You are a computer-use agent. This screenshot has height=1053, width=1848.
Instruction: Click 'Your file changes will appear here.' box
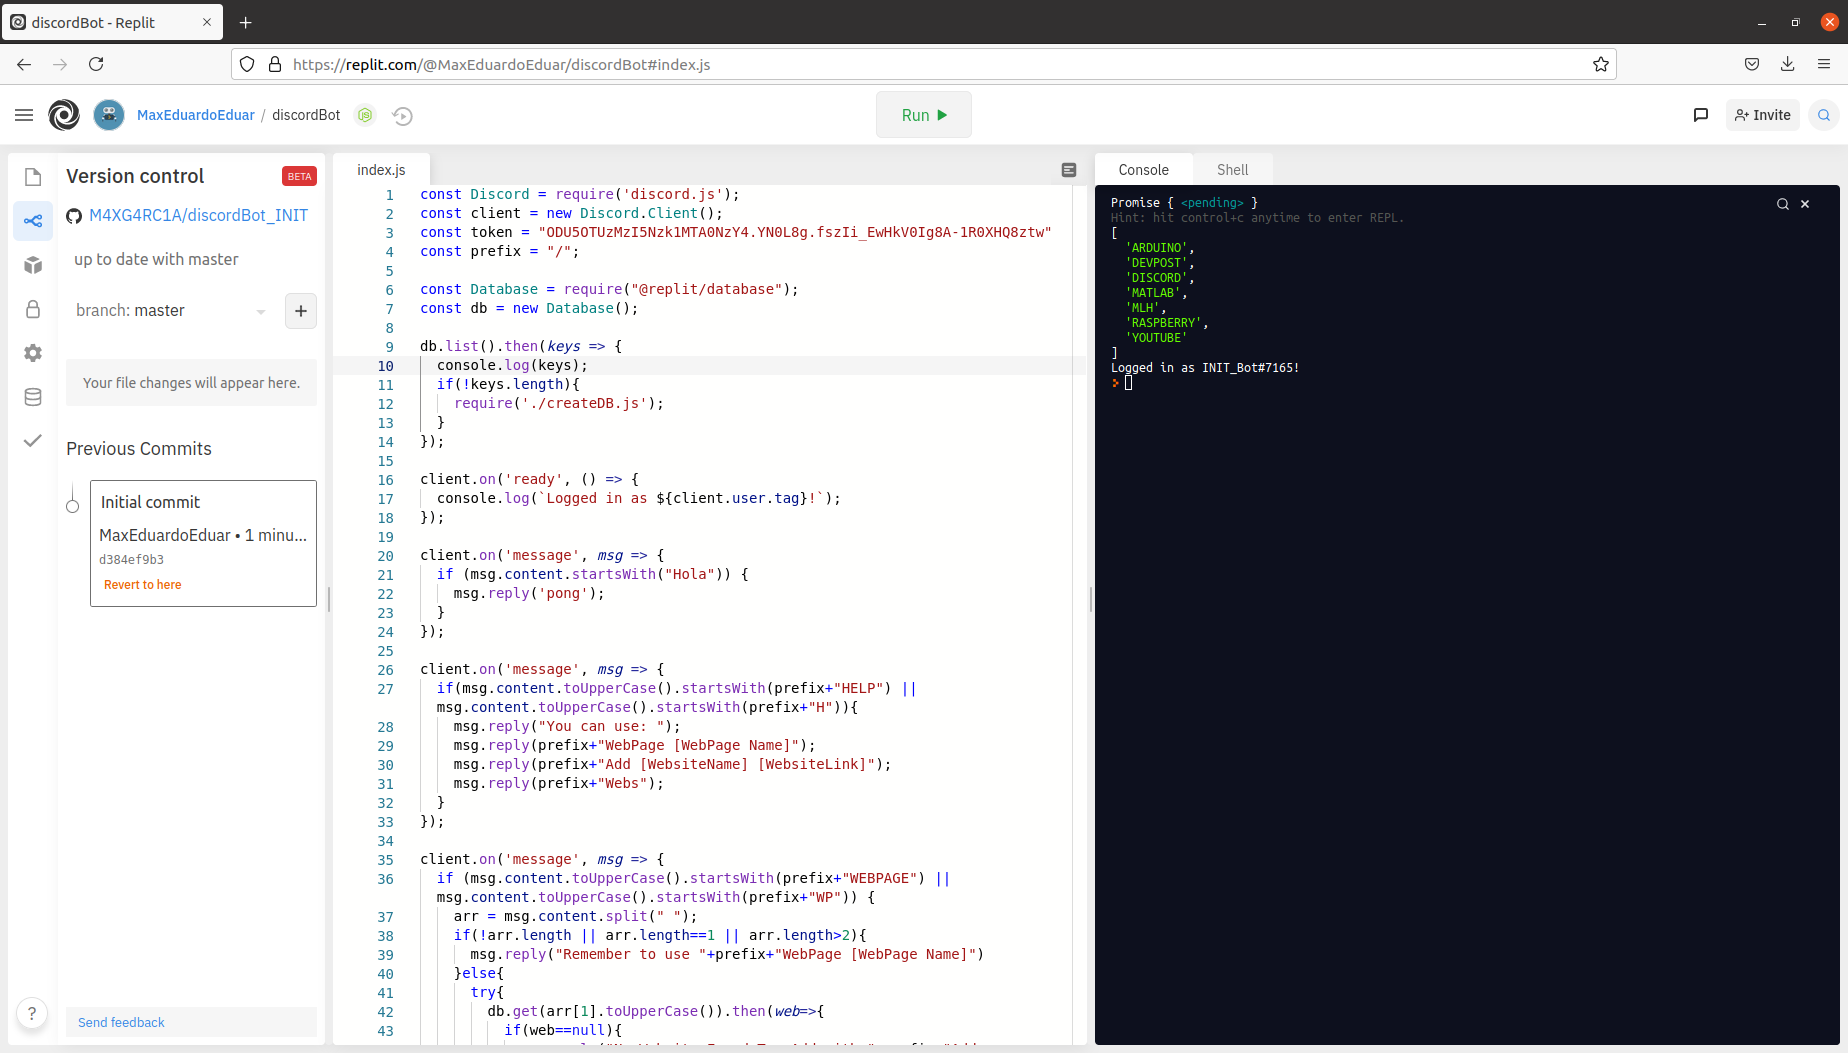pyautogui.click(x=191, y=383)
